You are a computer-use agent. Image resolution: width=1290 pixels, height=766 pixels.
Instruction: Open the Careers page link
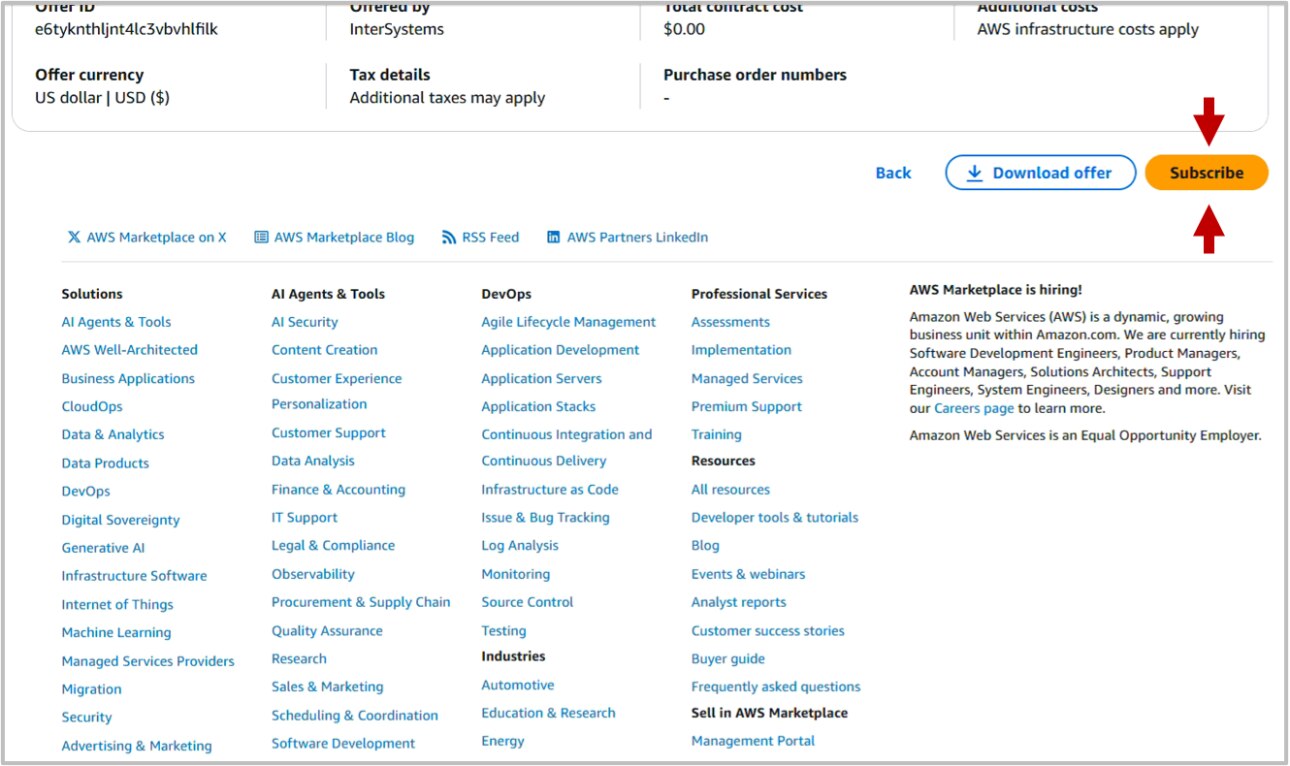[974, 408]
